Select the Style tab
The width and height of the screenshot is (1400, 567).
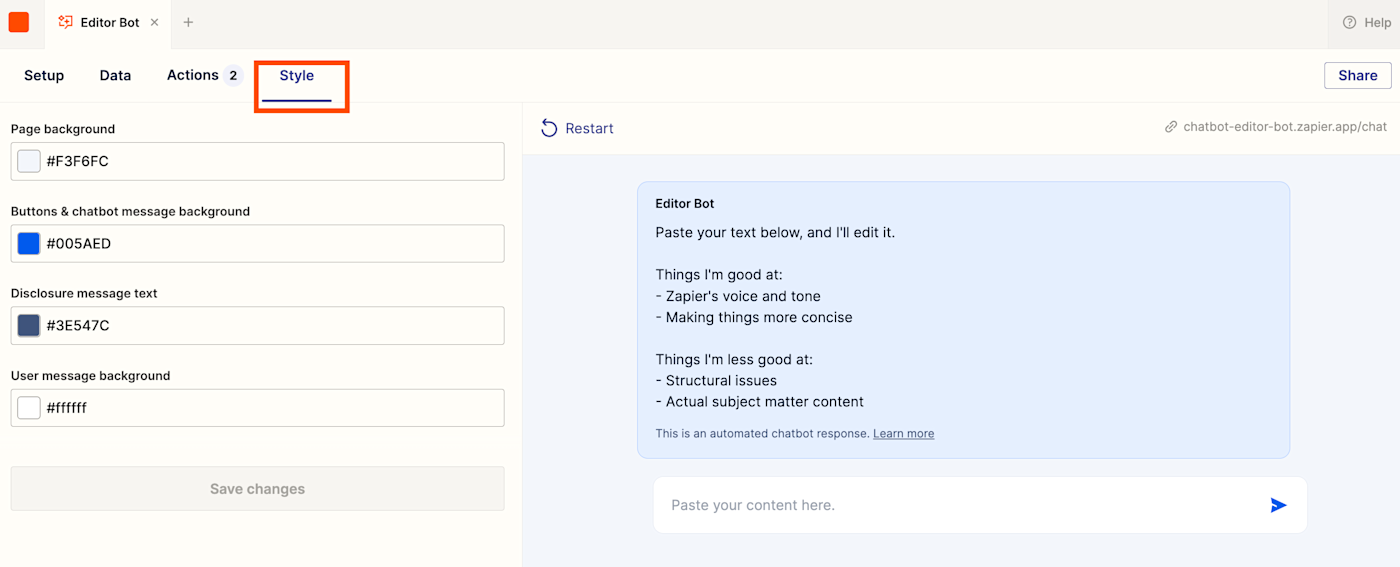(x=297, y=76)
